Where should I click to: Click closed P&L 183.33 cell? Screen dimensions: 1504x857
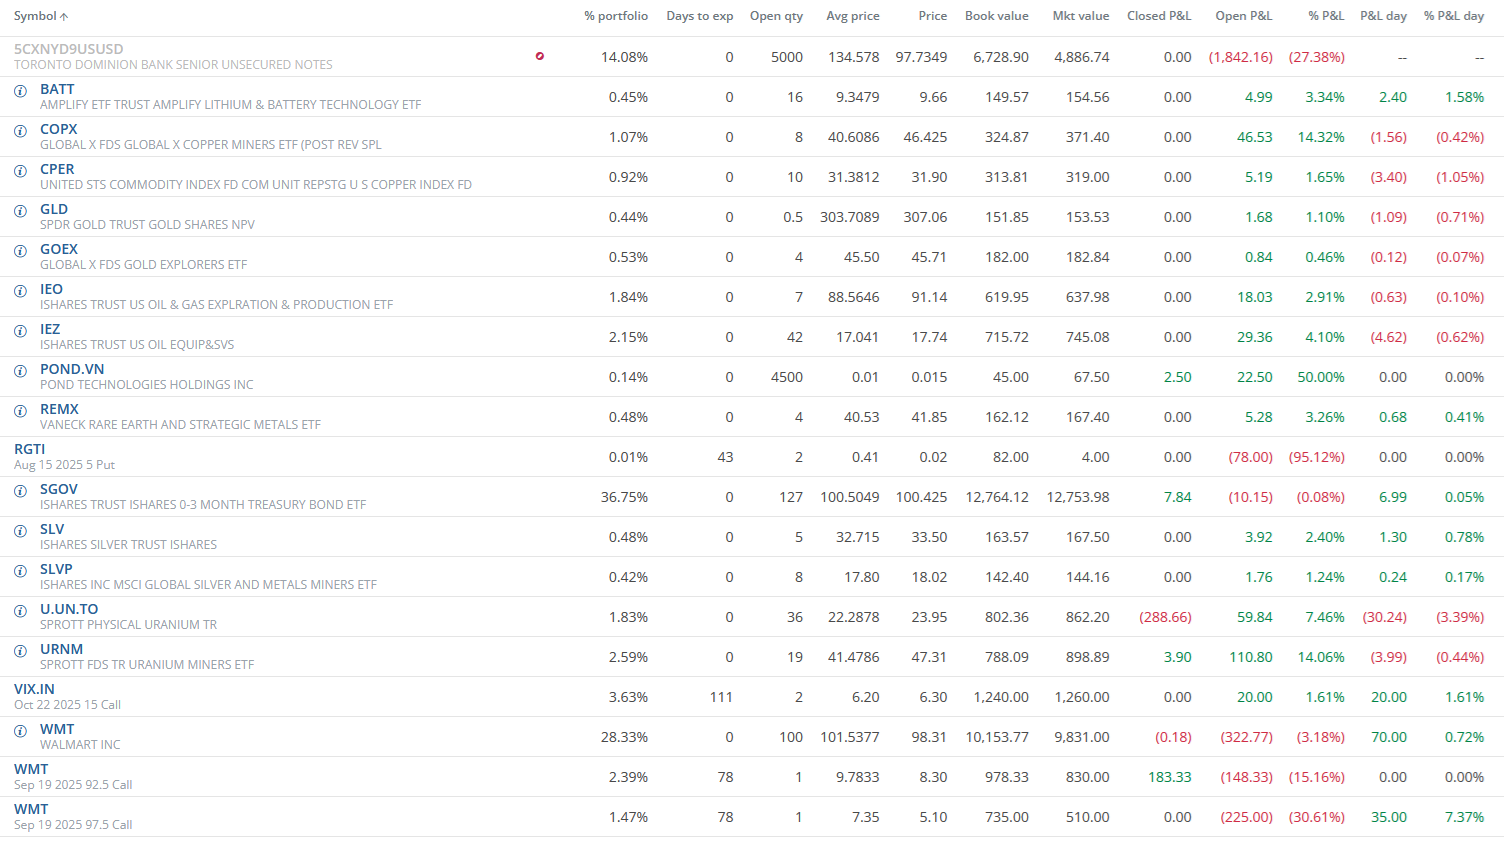[1170, 777]
